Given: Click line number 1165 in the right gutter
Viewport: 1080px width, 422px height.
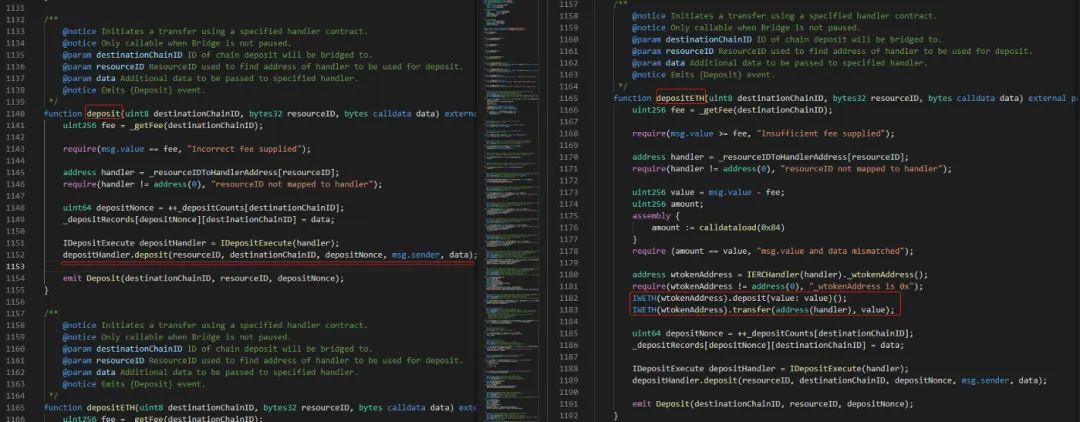Looking at the screenshot, I should tap(568, 98).
